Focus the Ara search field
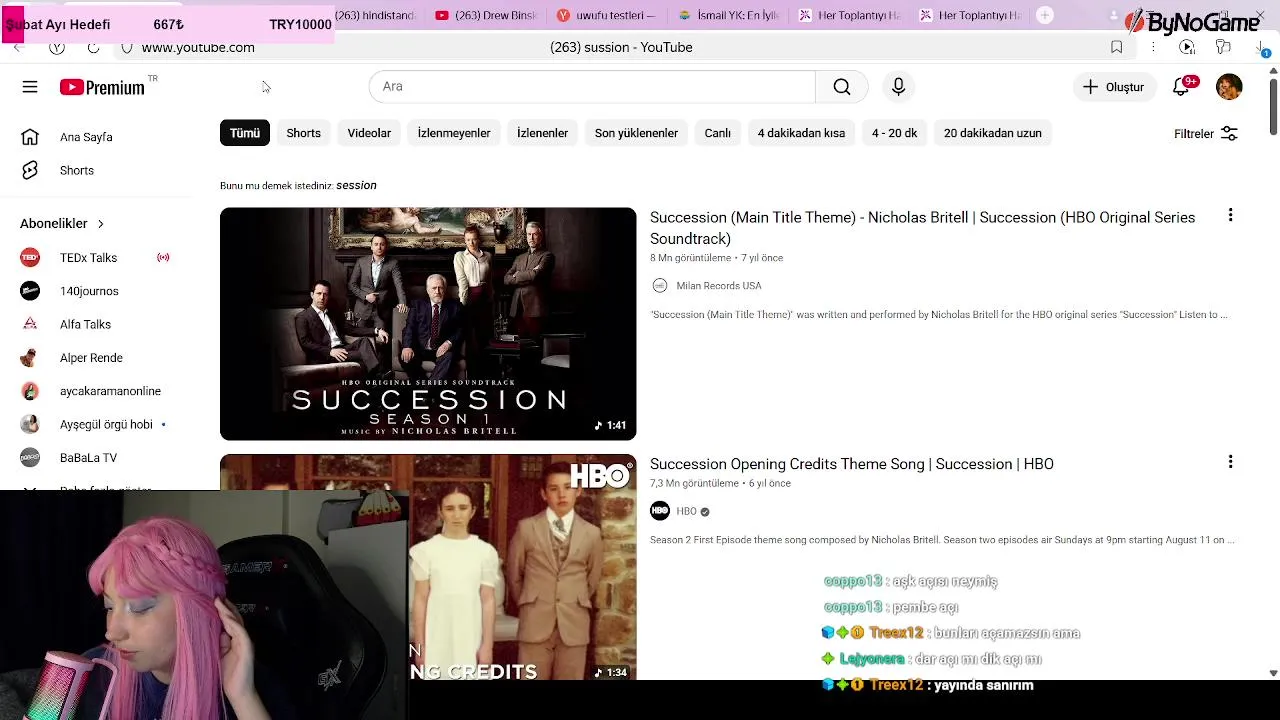Viewport: 1280px width, 720px height. point(592,87)
